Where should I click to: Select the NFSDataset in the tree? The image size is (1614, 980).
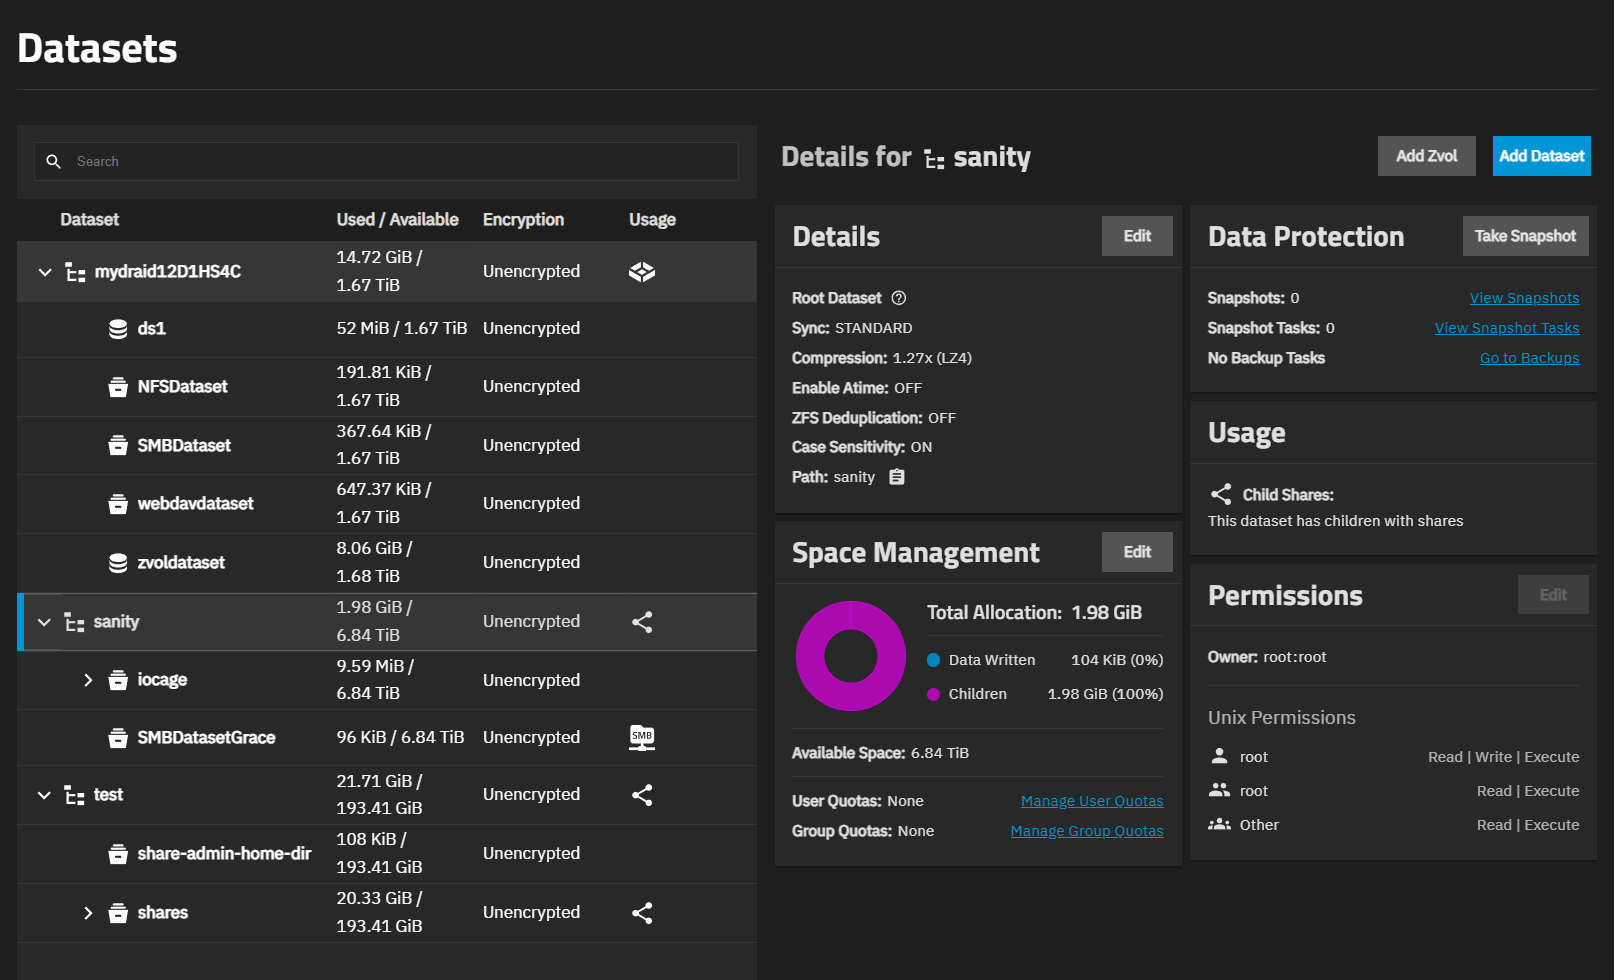point(182,387)
